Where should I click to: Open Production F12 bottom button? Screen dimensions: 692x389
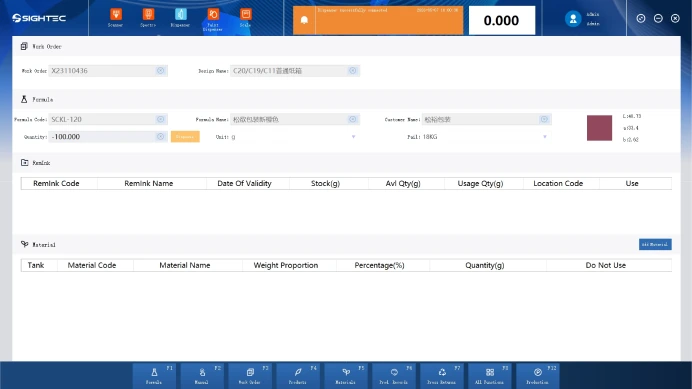pos(538,375)
